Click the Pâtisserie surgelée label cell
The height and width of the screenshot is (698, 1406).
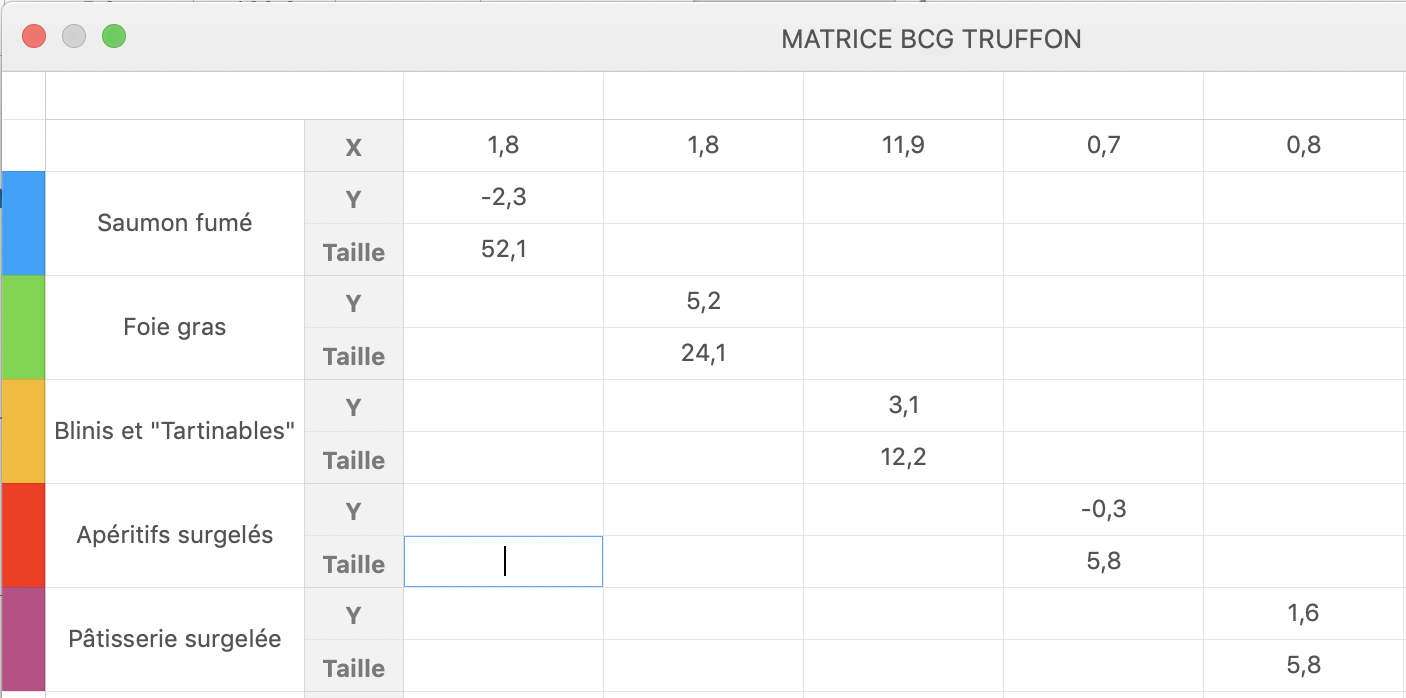175,639
